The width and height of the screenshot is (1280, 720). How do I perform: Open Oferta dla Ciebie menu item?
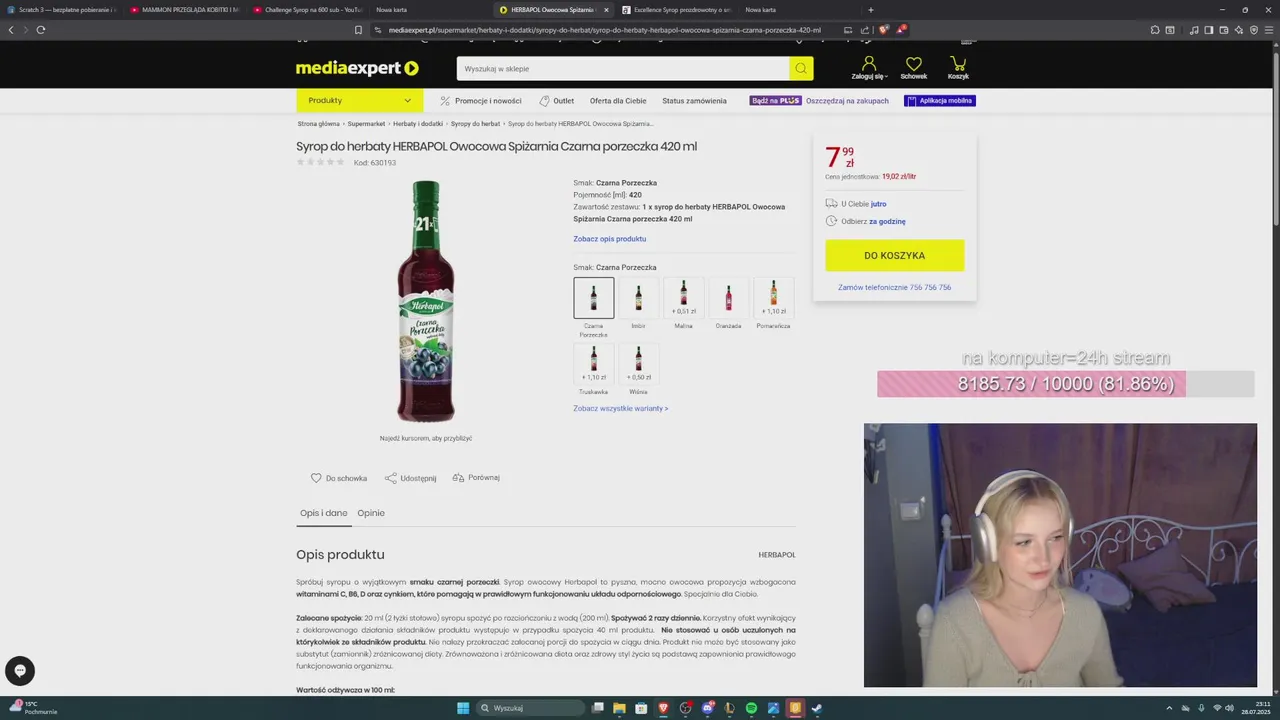point(618,101)
